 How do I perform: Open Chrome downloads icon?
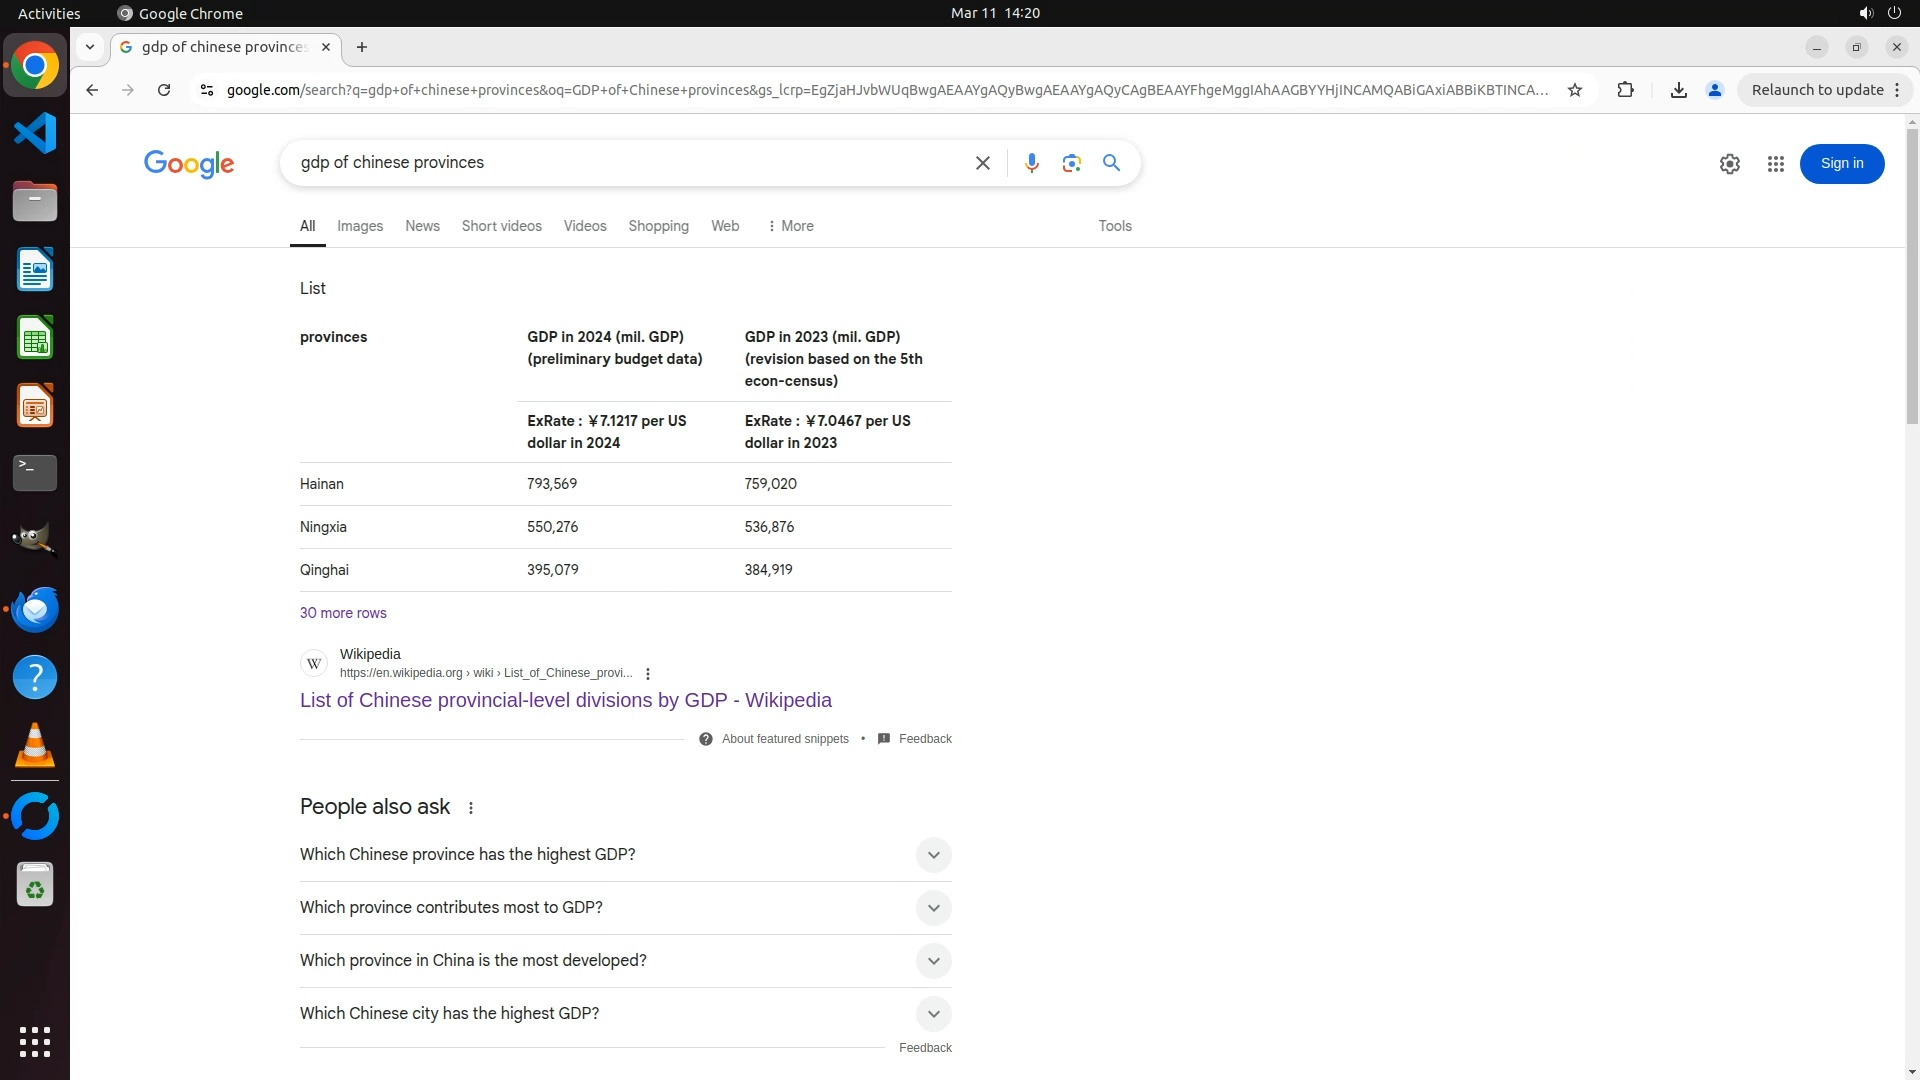point(1678,90)
